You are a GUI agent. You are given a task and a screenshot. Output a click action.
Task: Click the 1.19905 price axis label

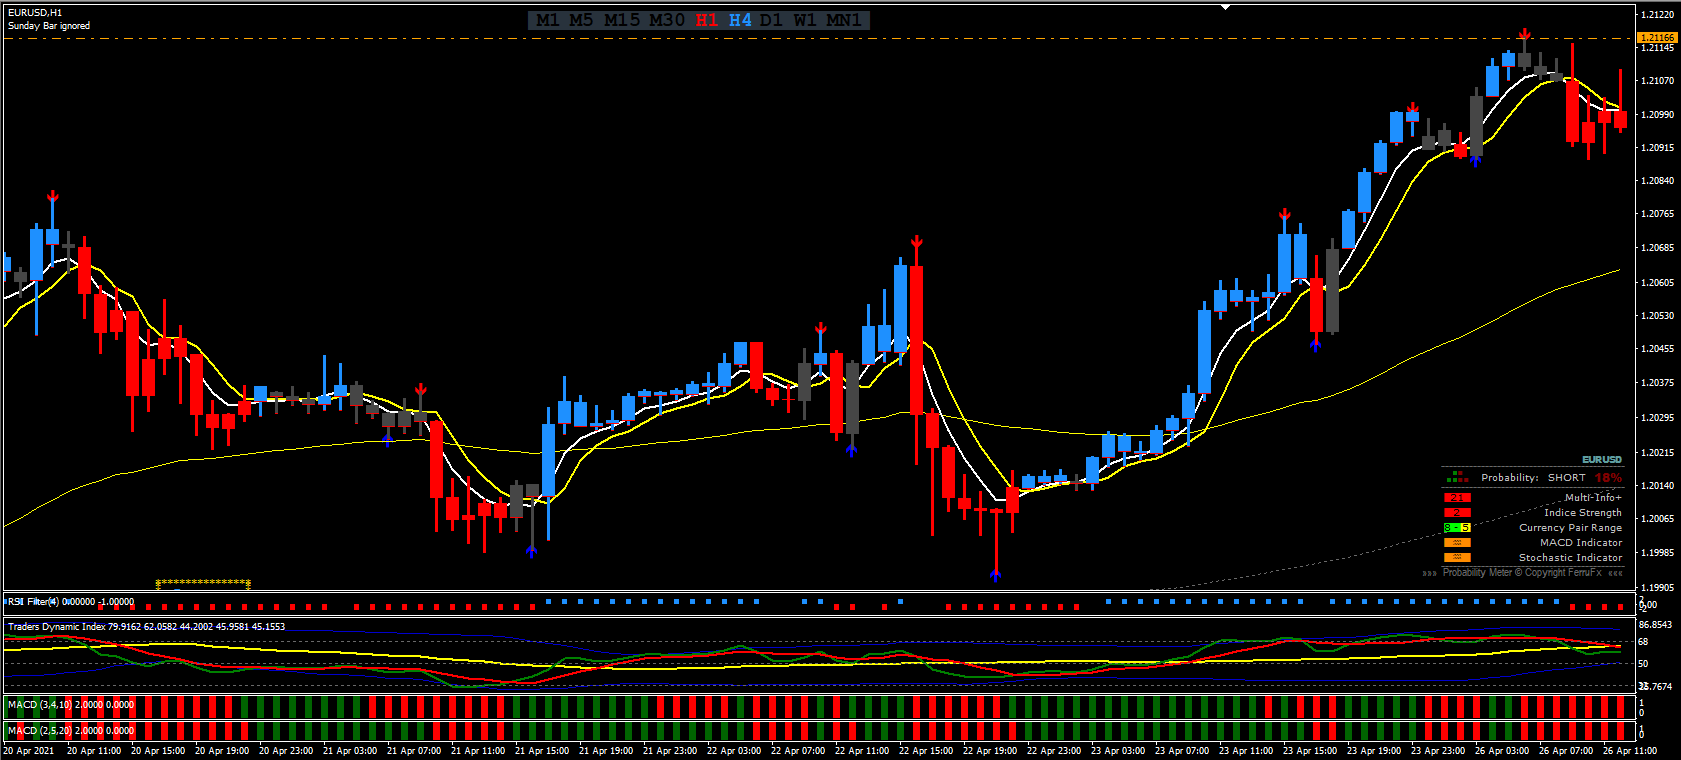click(1657, 587)
